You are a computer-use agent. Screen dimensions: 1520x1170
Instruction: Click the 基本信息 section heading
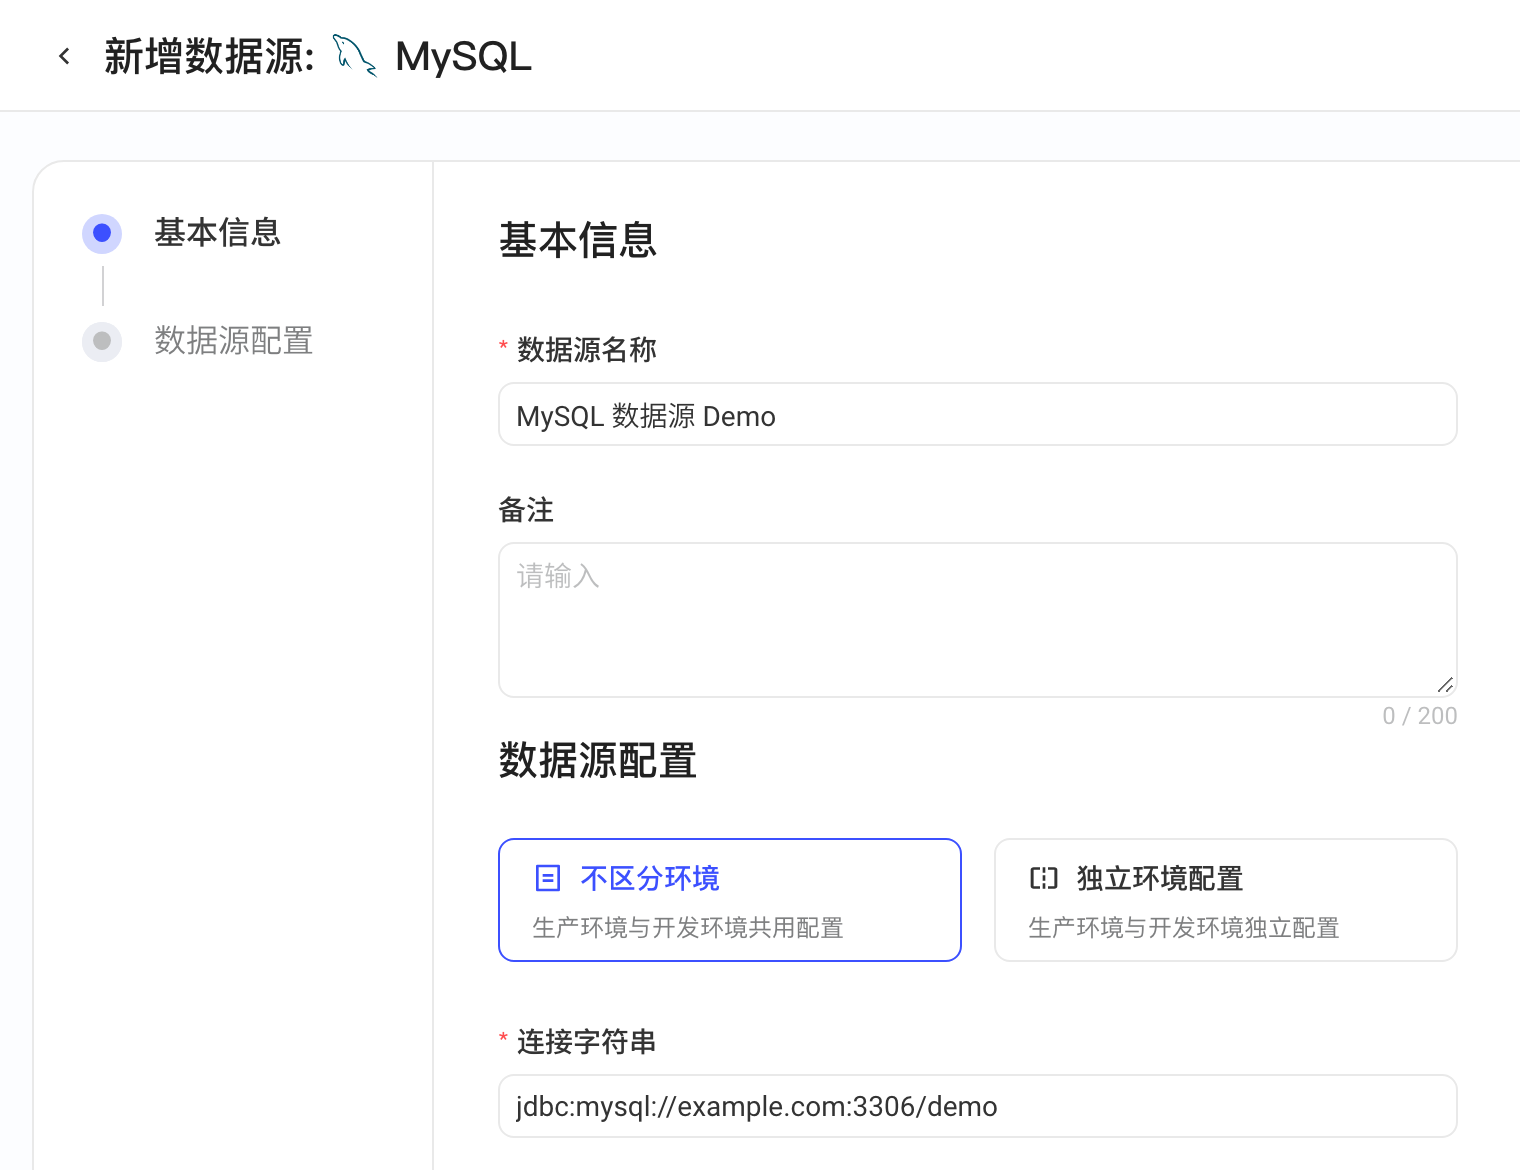coord(578,240)
